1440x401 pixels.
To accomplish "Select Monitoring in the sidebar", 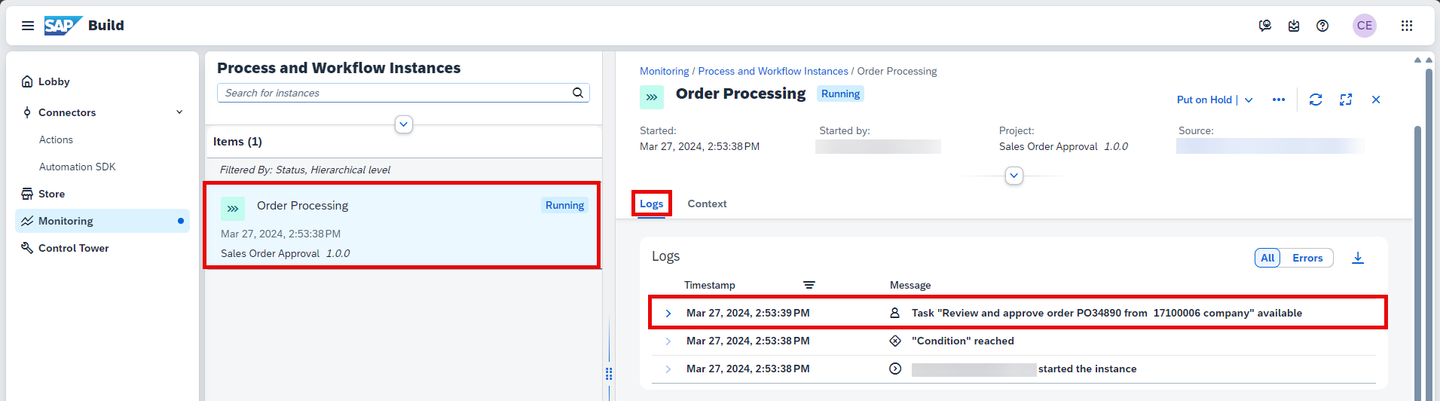I will [102, 221].
